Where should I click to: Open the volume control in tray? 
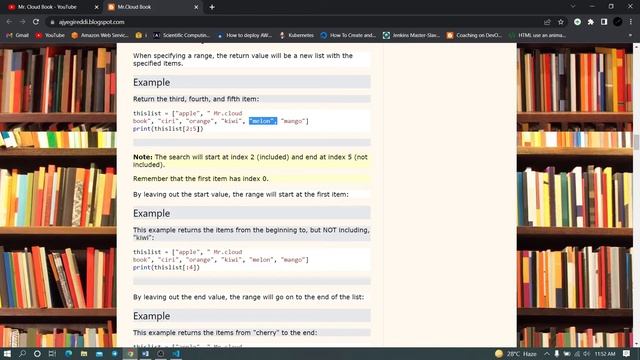[x=587, y=354]
